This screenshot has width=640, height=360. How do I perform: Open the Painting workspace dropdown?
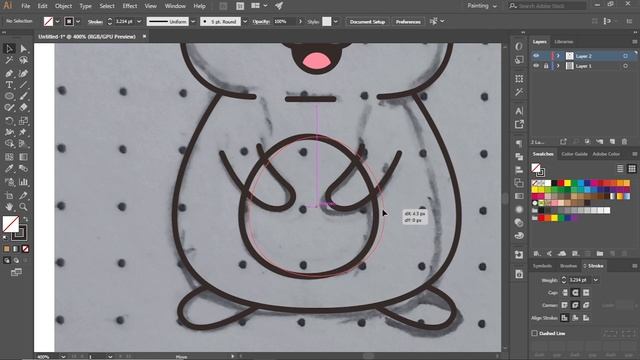tap(482, 6)
